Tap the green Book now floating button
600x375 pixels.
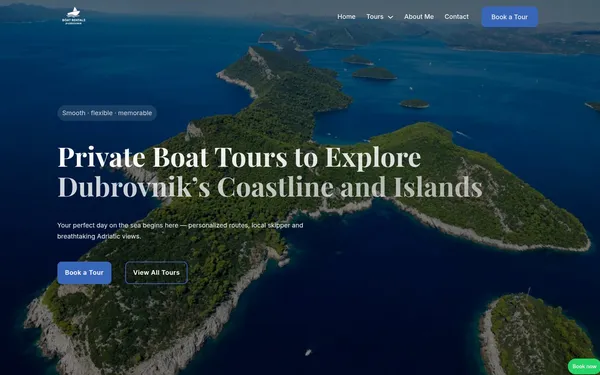(584, 367)
